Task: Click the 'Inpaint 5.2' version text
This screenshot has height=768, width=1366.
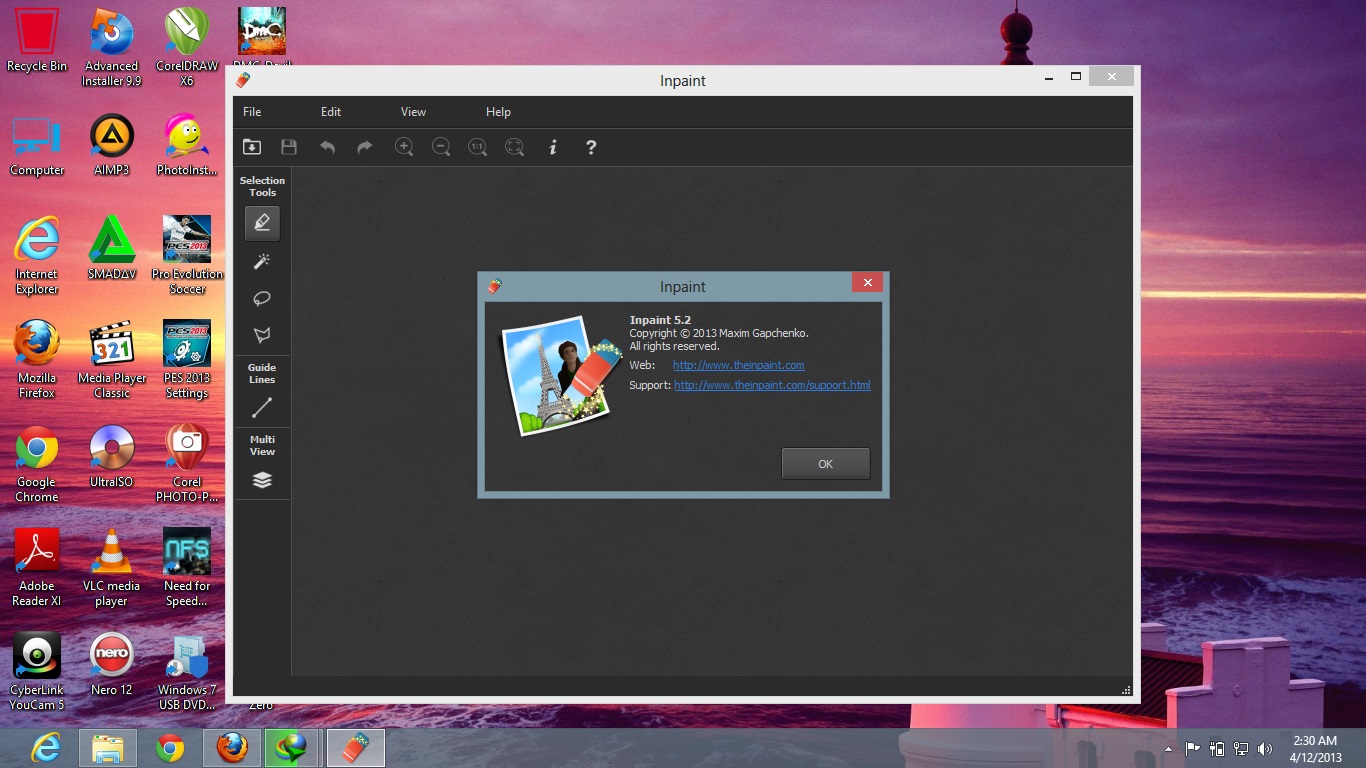Action: tap(660, 320)
